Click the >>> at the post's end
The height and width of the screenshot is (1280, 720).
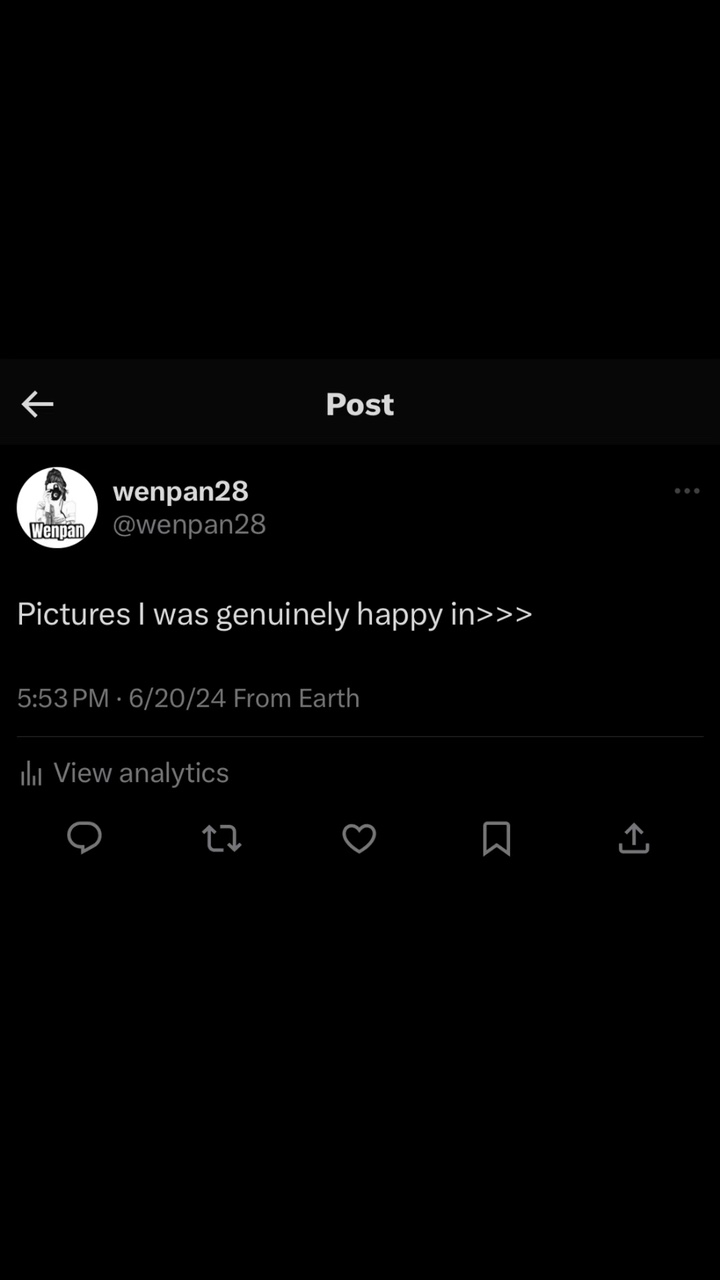click(505, 614)
